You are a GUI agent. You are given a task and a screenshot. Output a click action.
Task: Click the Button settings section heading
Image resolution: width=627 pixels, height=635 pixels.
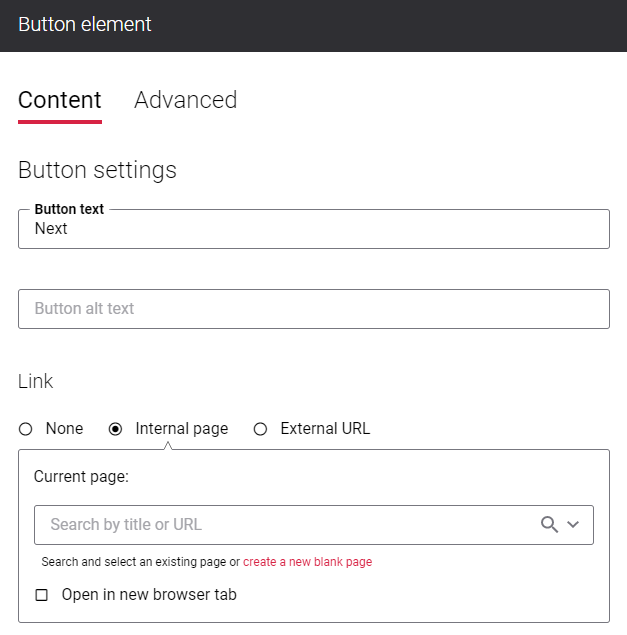[98, 170]
